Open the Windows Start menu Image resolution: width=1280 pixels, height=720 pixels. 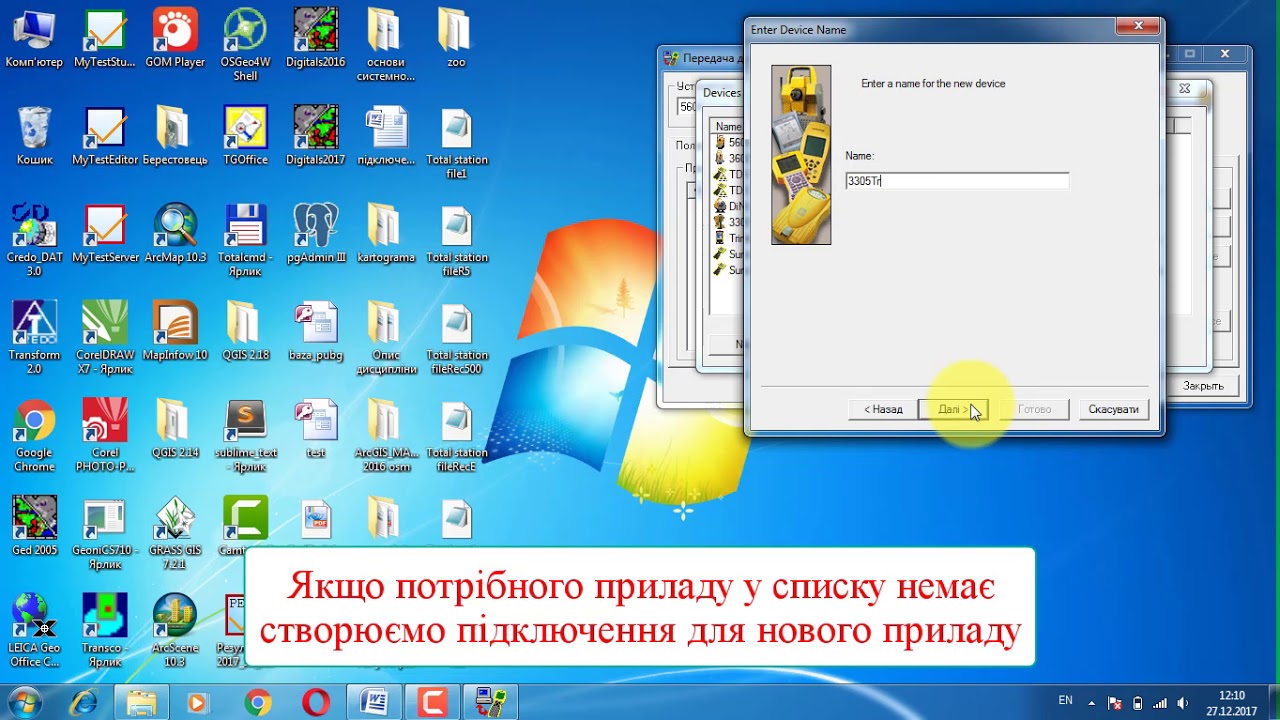point(24,702)
